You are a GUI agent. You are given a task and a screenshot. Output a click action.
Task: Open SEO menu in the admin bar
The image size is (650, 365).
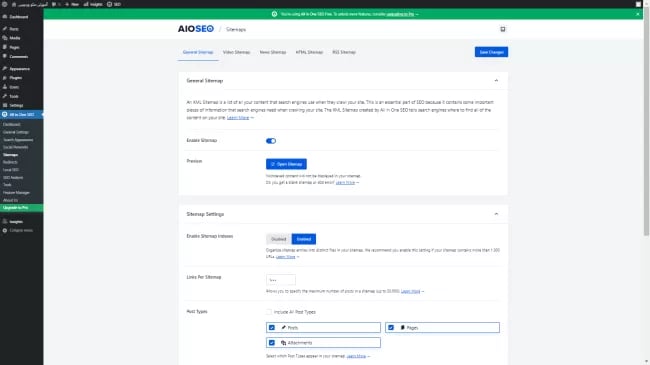[114, 4]
